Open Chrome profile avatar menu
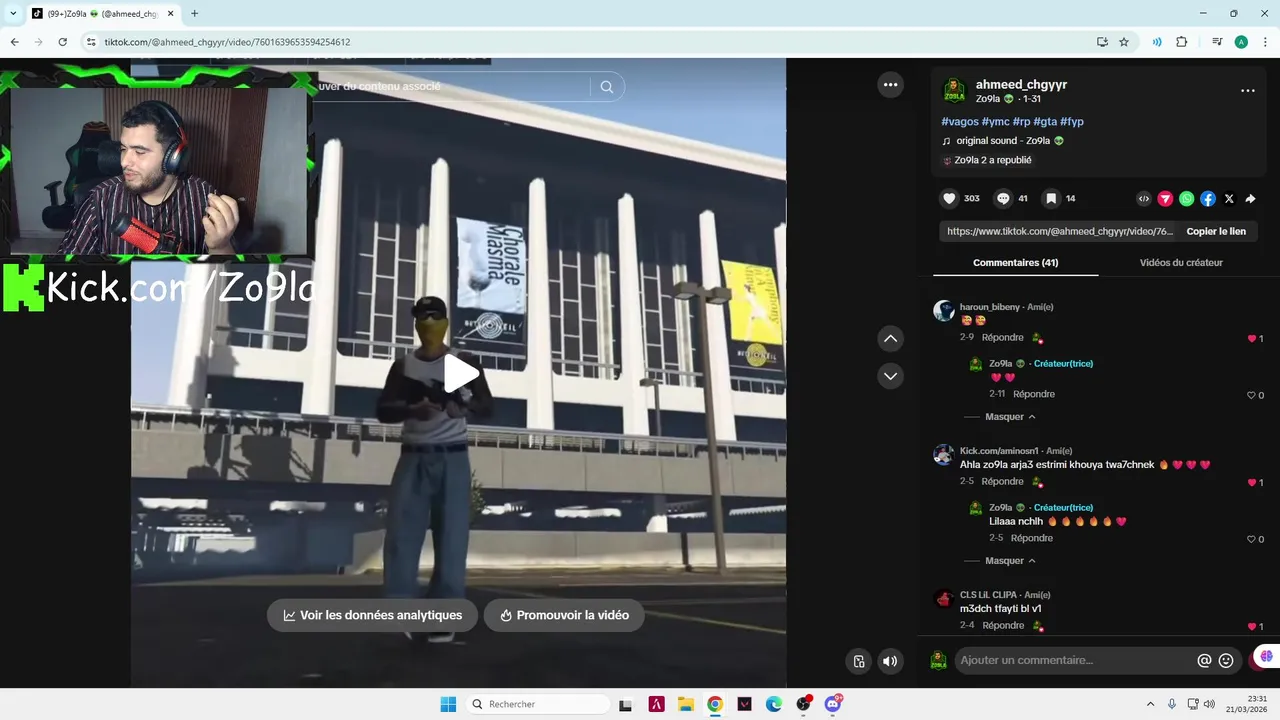Screen dimensions: 1280x720 tap(1241, 42)
